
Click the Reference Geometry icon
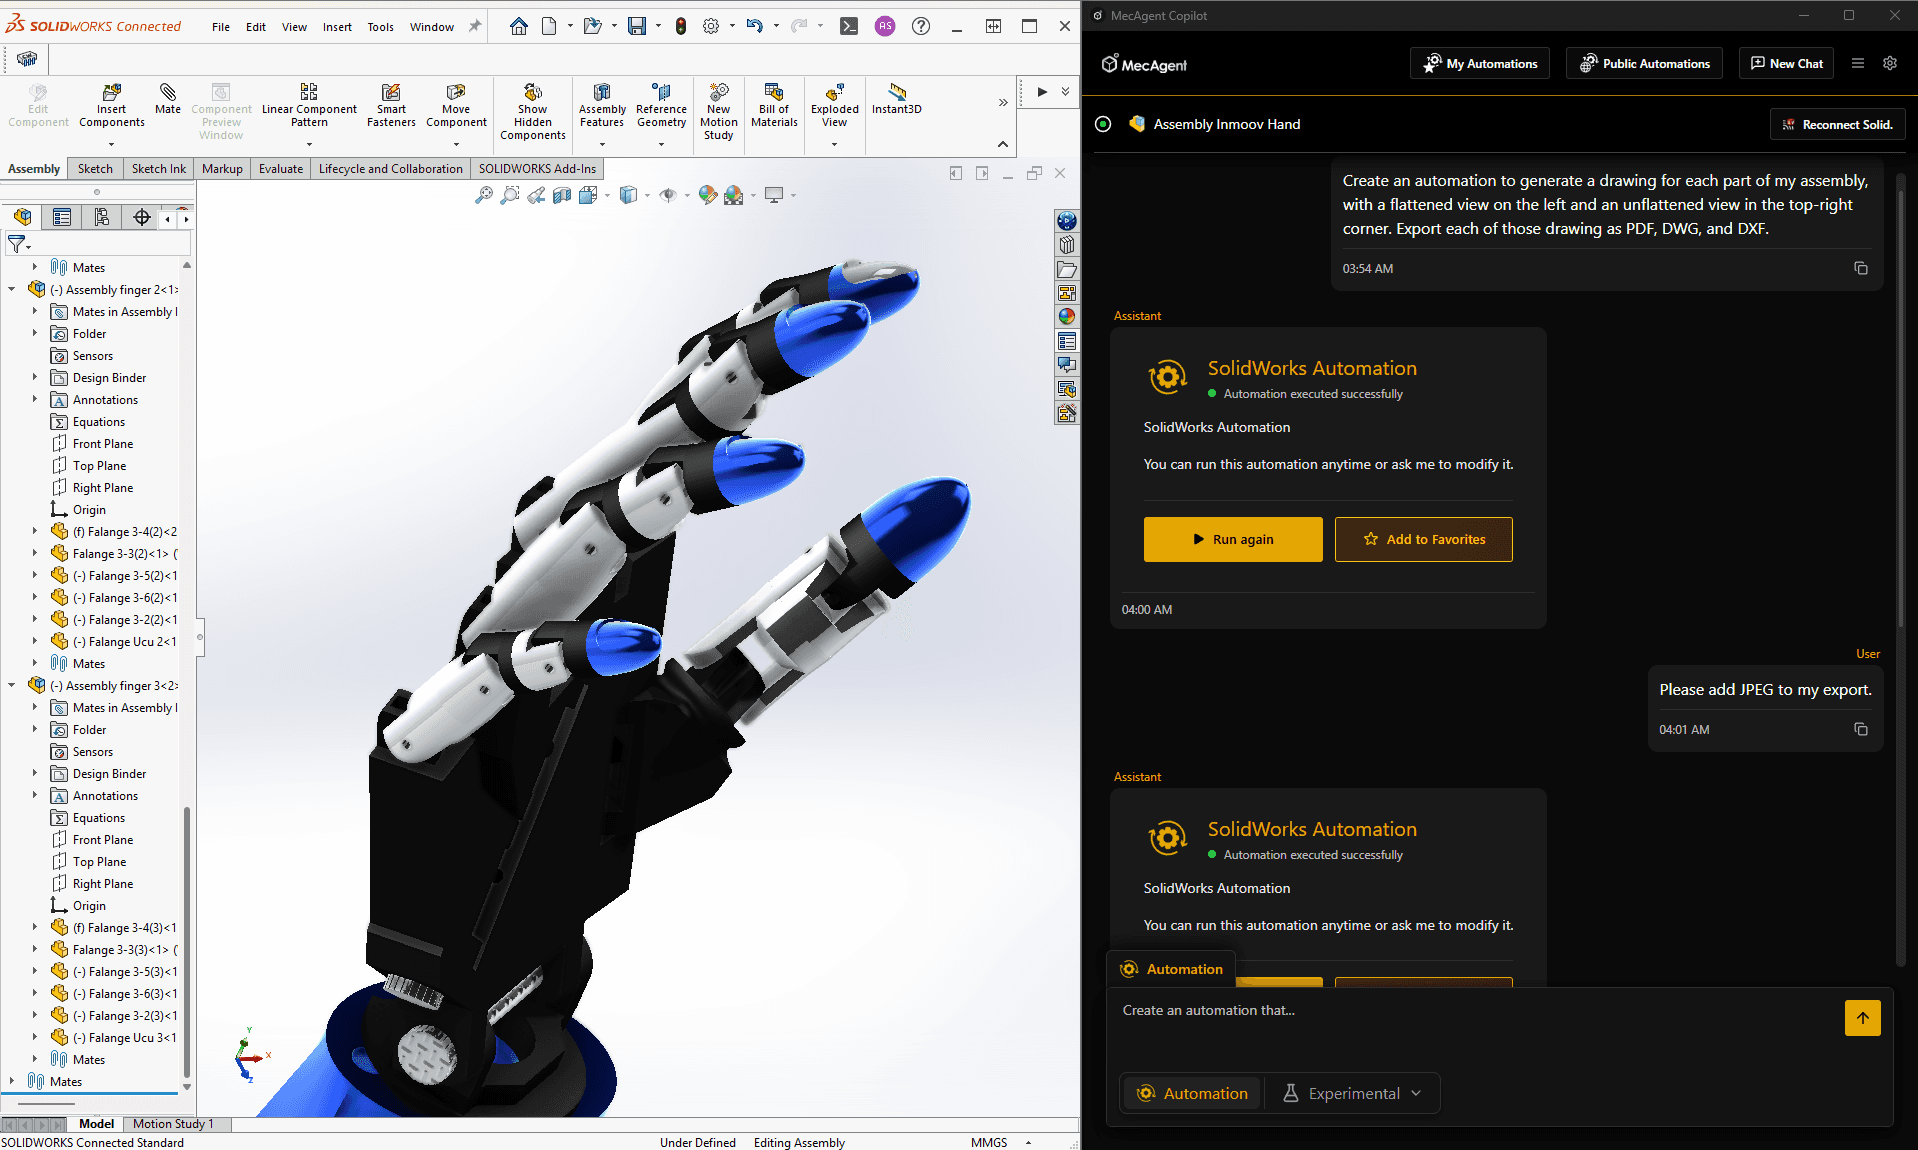(661, 92)
